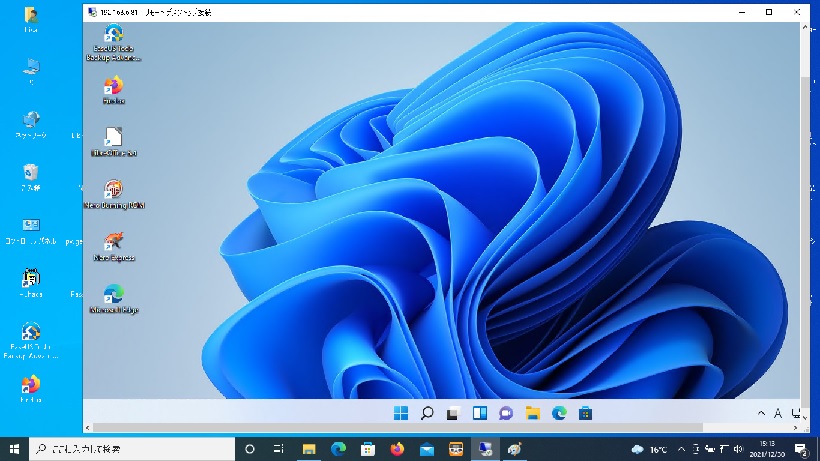
Task: Expand hidden tray icons in remote taskbar
Action: tap(763, 413)
